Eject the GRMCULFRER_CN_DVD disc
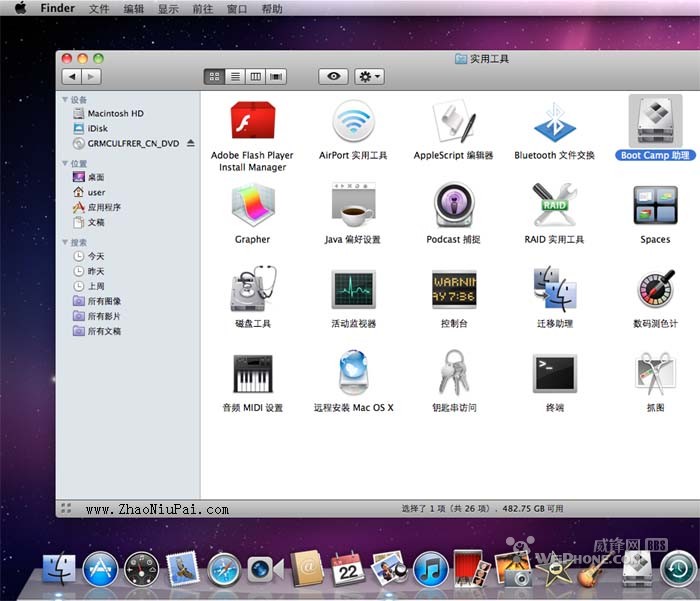This screenshot has height=601, width=700. click(x=191, y=144)
